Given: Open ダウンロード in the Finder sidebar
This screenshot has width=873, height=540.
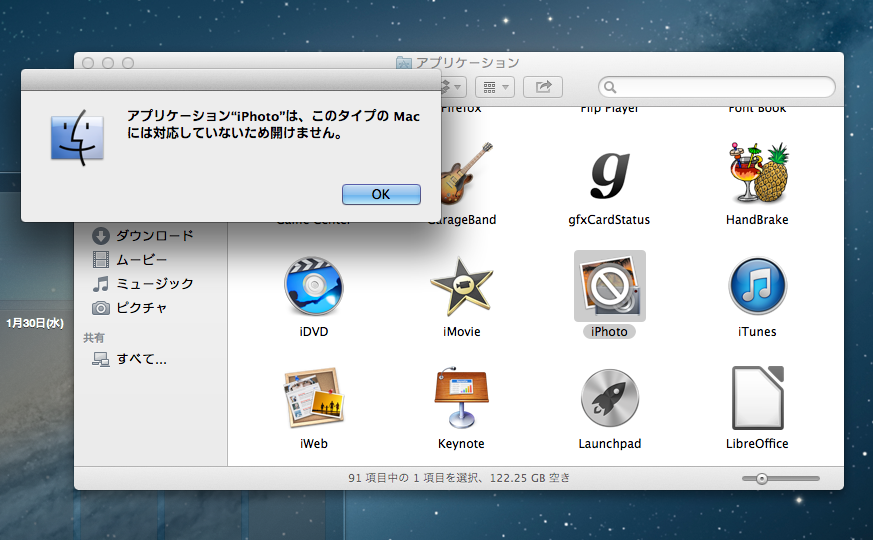Looking at the screenshot, I should pos(154,236).
